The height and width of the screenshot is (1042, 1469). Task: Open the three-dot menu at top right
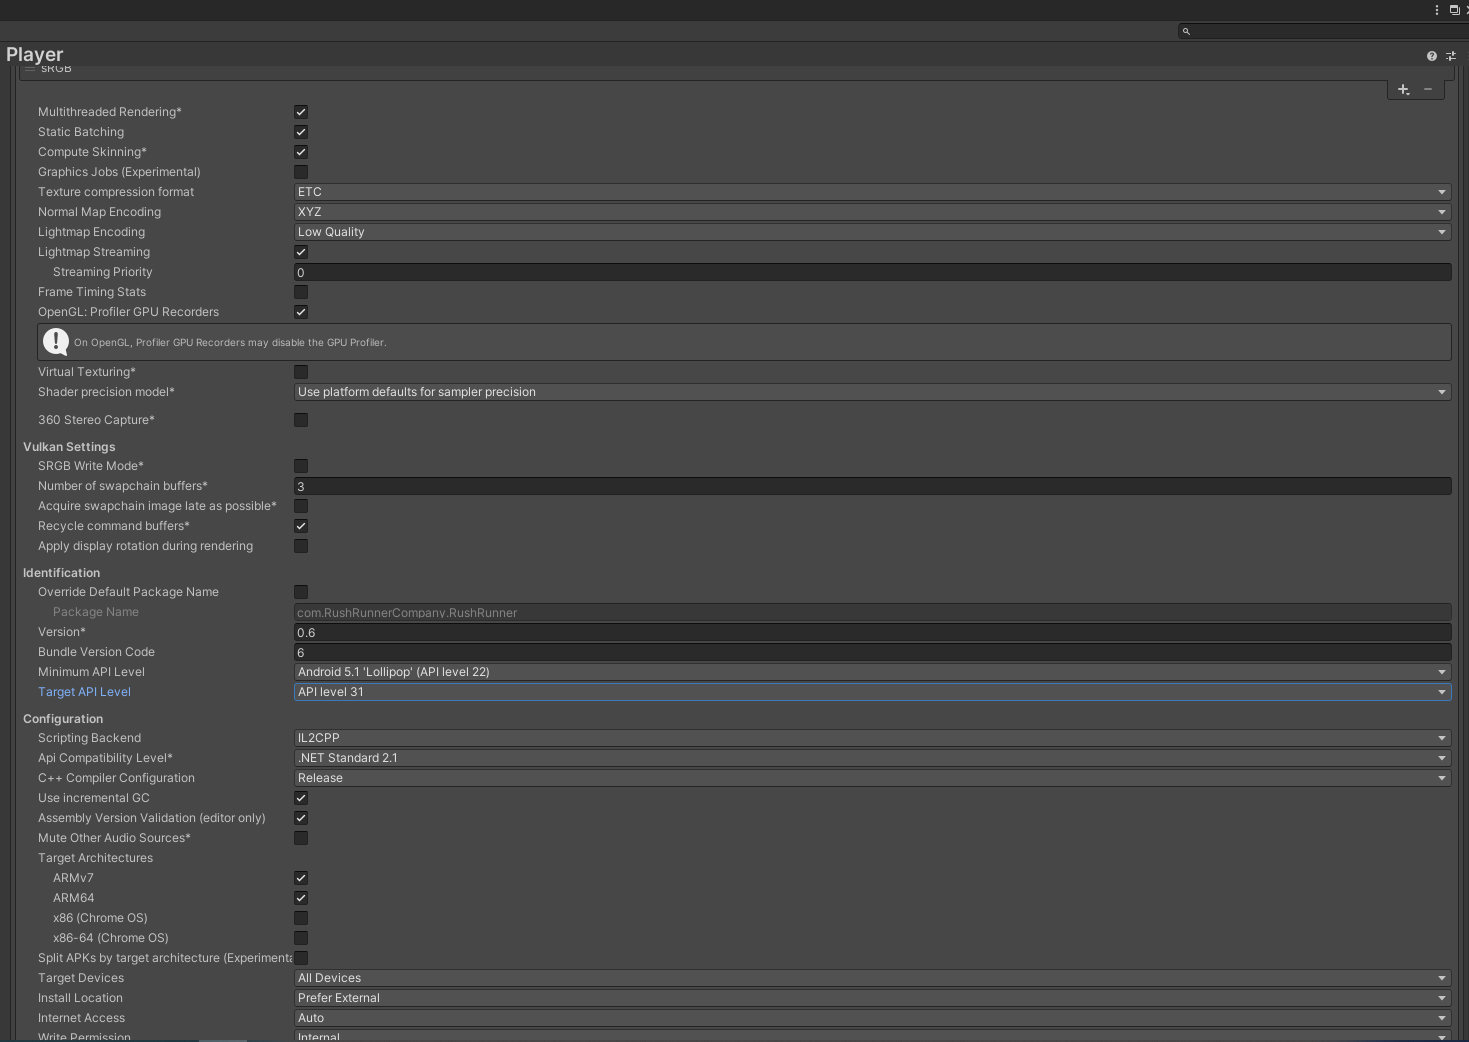coord(1437,9)
